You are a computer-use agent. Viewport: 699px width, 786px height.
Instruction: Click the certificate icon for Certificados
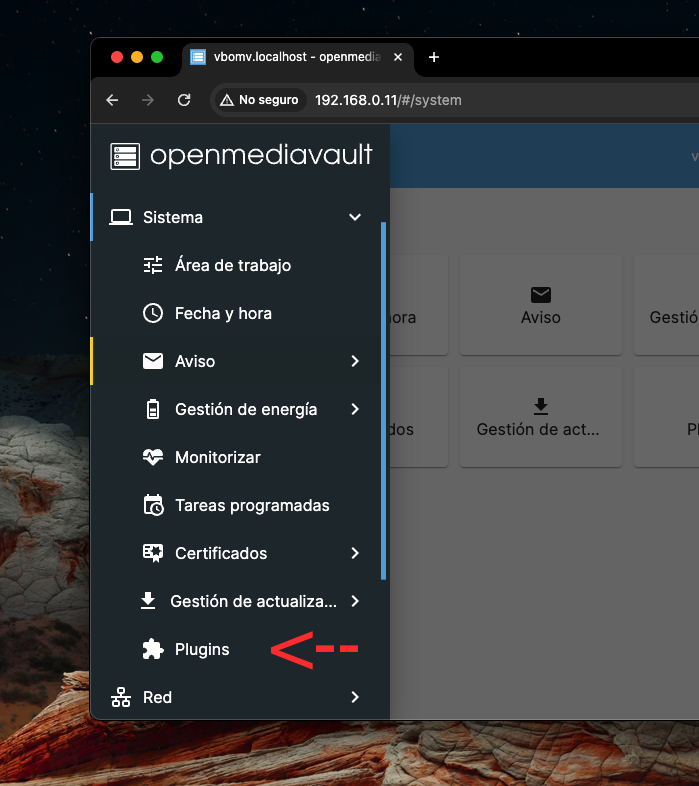pos(153,553)
